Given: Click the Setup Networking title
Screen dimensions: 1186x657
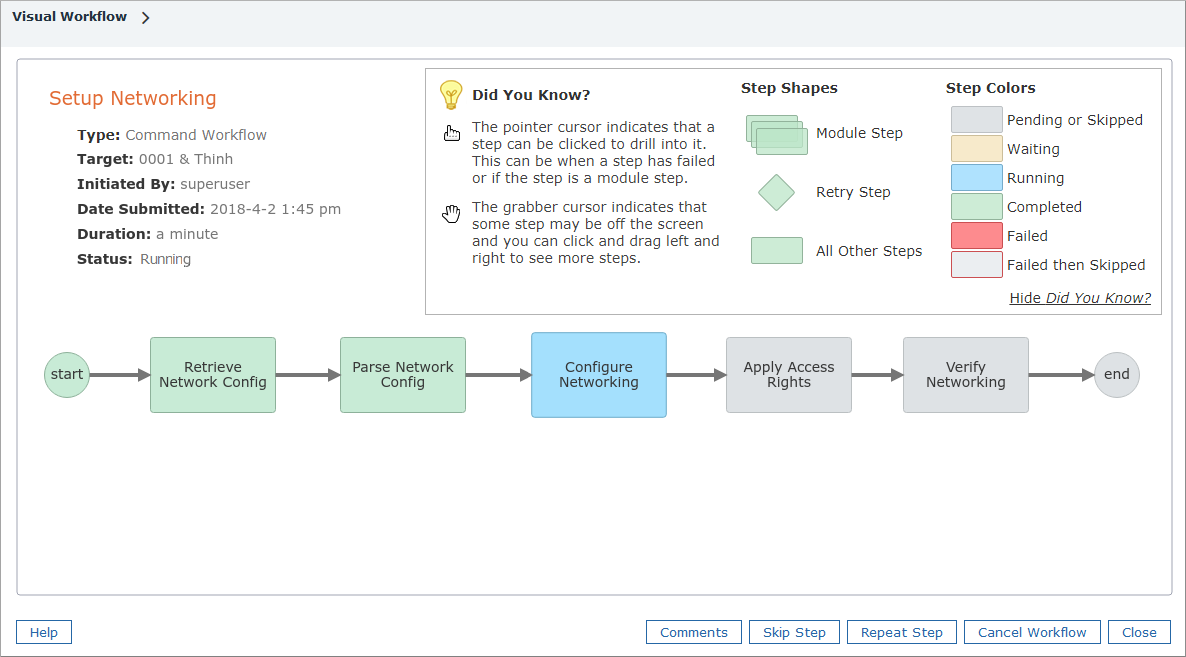Looking at the screenshot, I should pyautogui.click(x=132, y=98).
